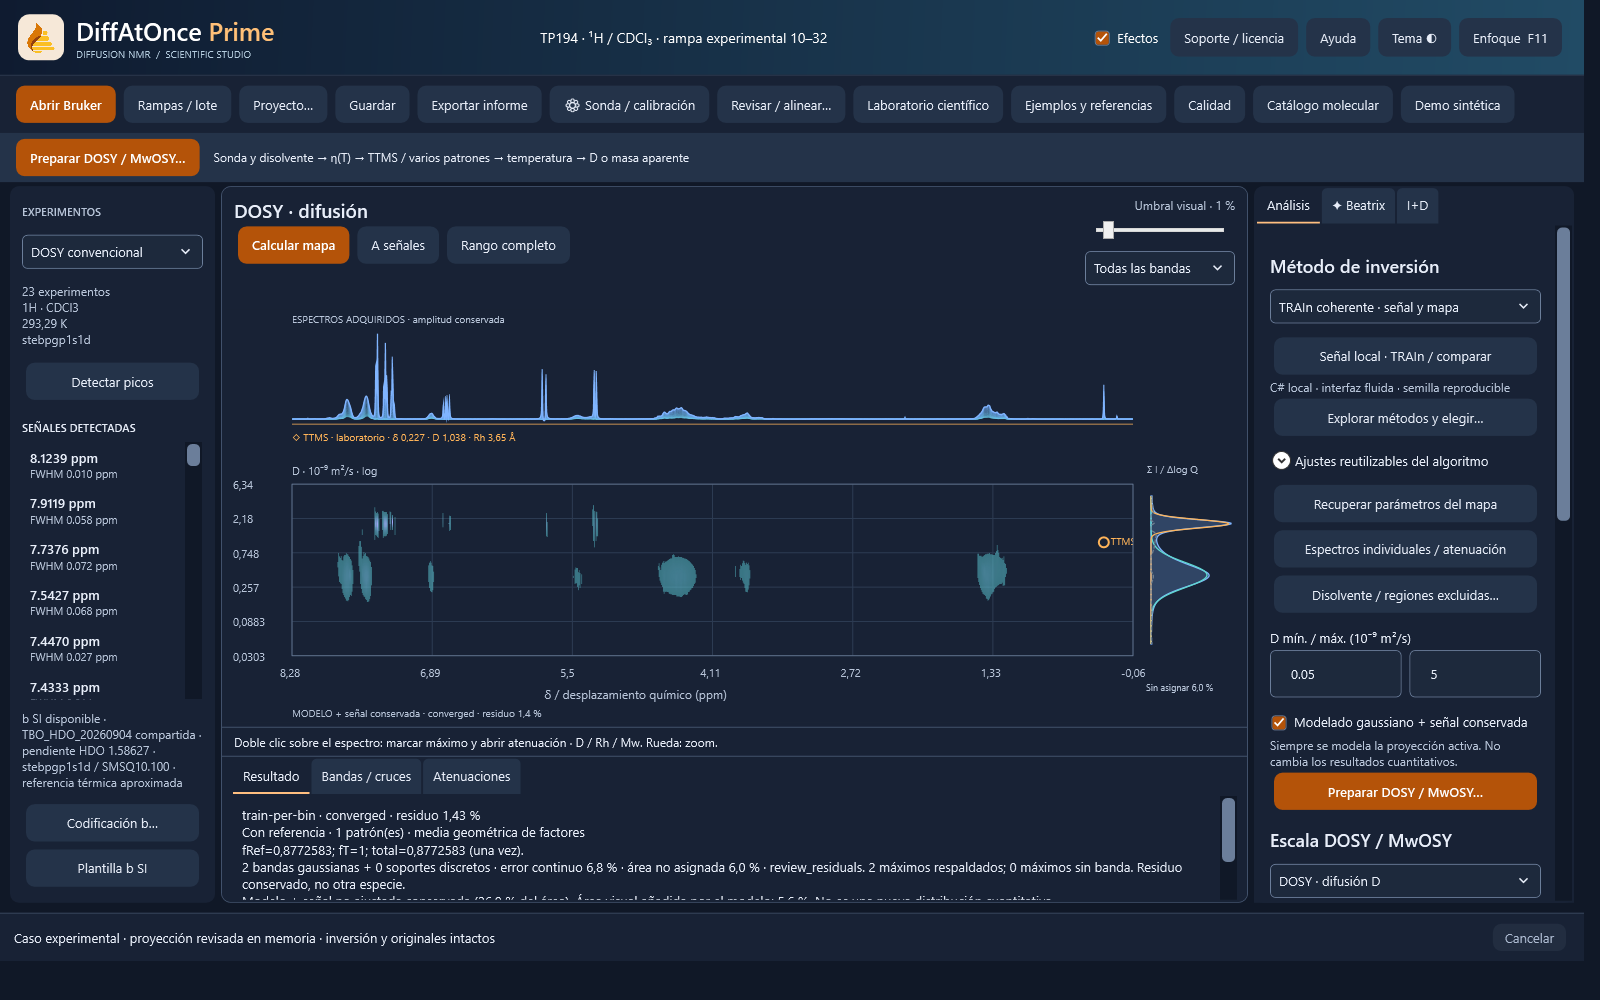Open the Proyecto... menu button
Viewport: 1600px width, 1000px height.
click(x=283, y=105)
